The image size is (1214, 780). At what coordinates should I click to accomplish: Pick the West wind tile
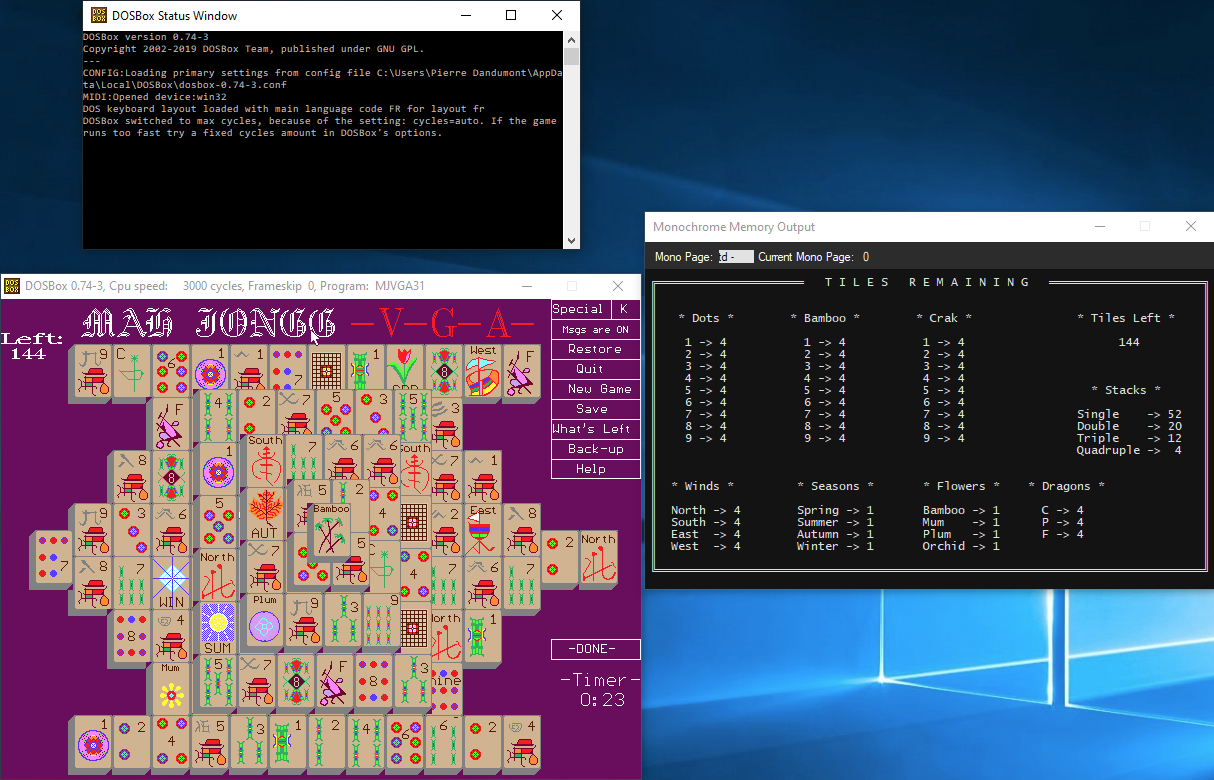point(483,370)
